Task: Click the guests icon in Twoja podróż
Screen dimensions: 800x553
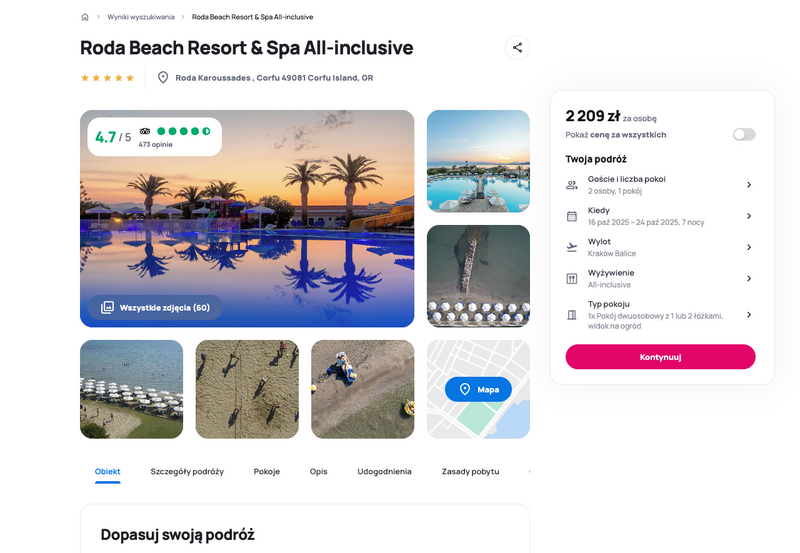Action: tap(572, 185)
